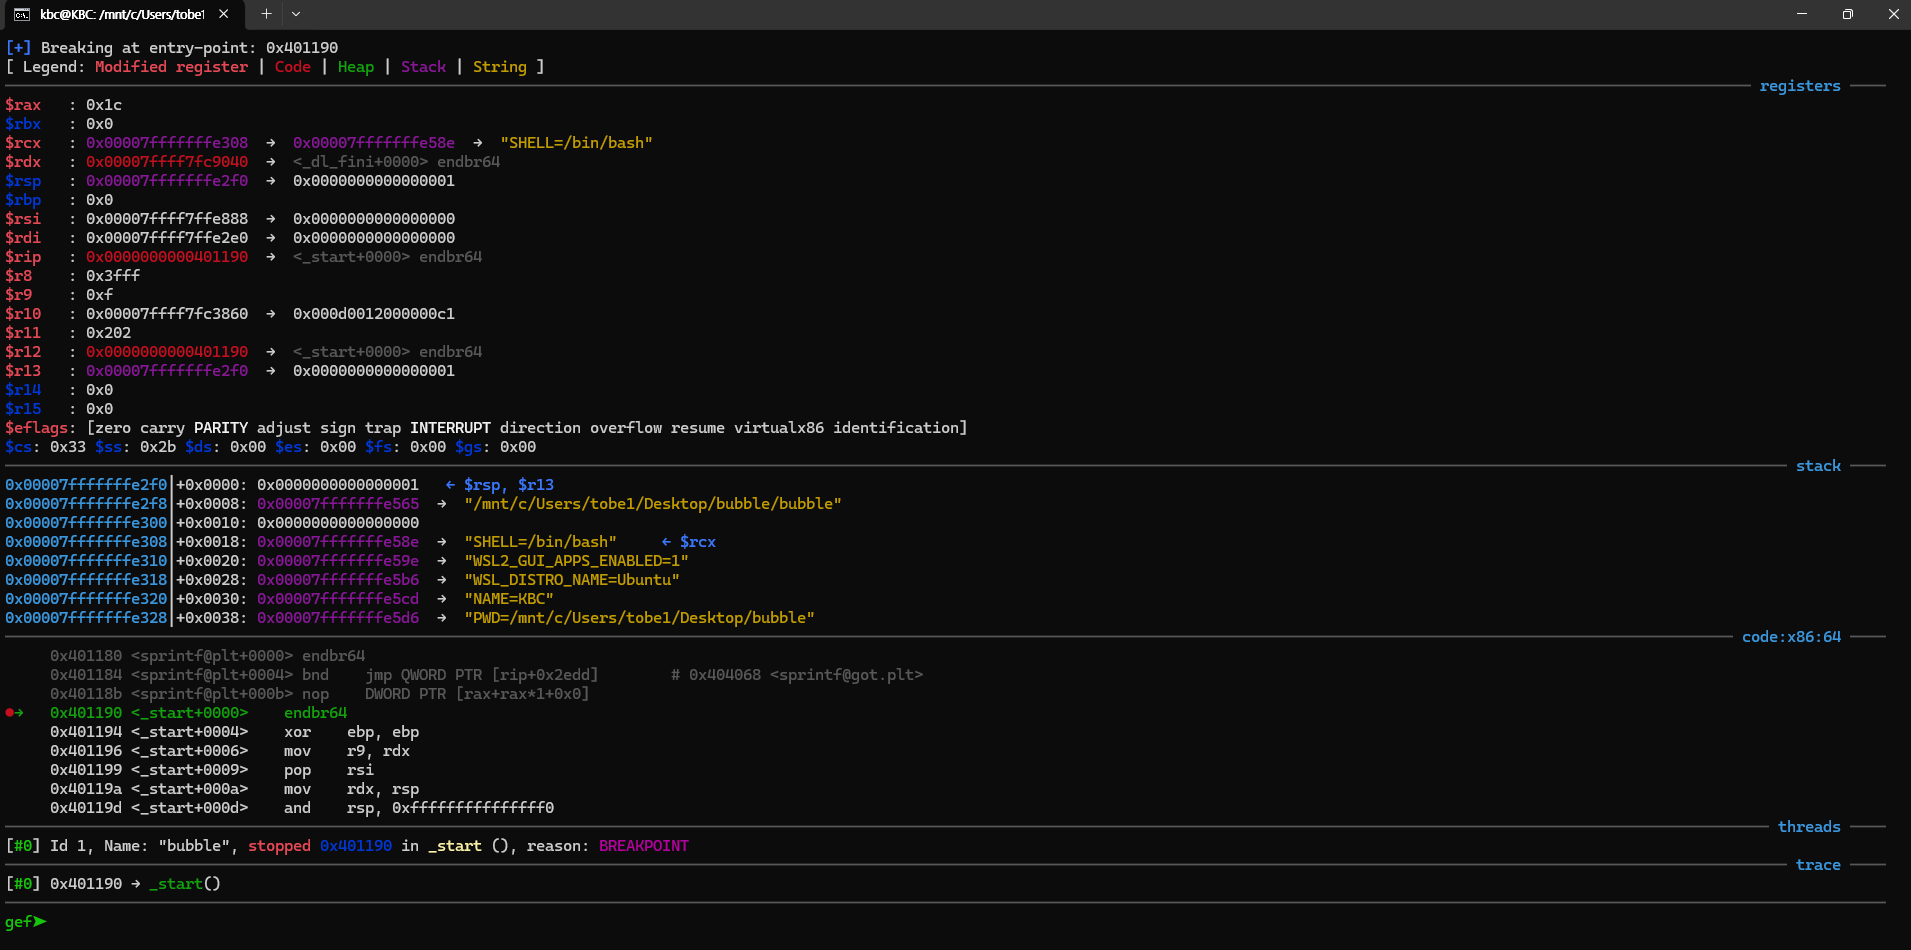Collapse the registers panel header
The image size is (1911, 950).
pyautogui.click(x=1799, y=86)
